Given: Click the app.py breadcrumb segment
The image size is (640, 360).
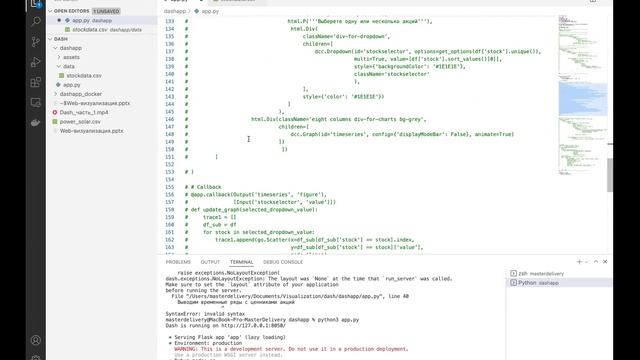Looking at the screenshot, I should (210, 11).
